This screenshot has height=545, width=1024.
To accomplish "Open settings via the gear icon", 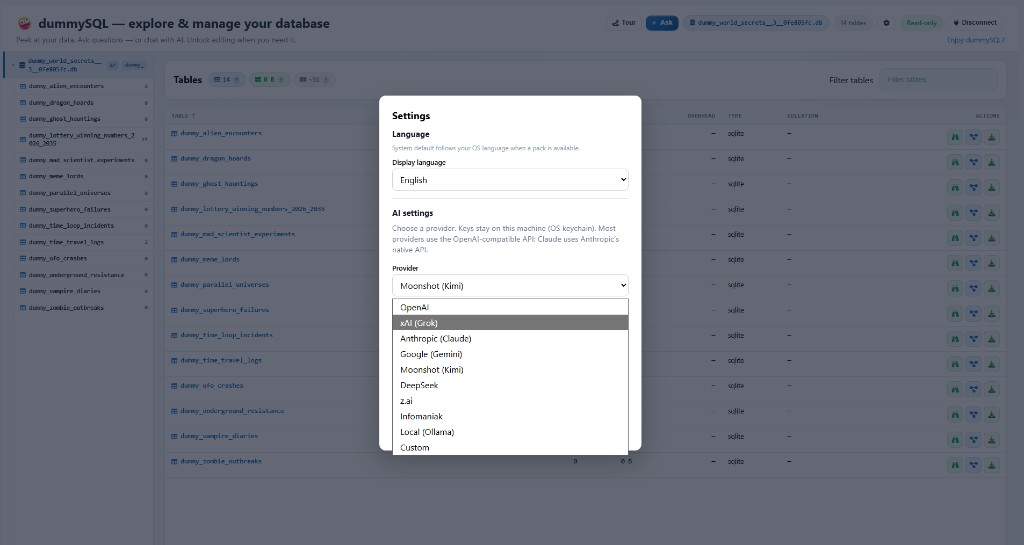I will 886,23.
